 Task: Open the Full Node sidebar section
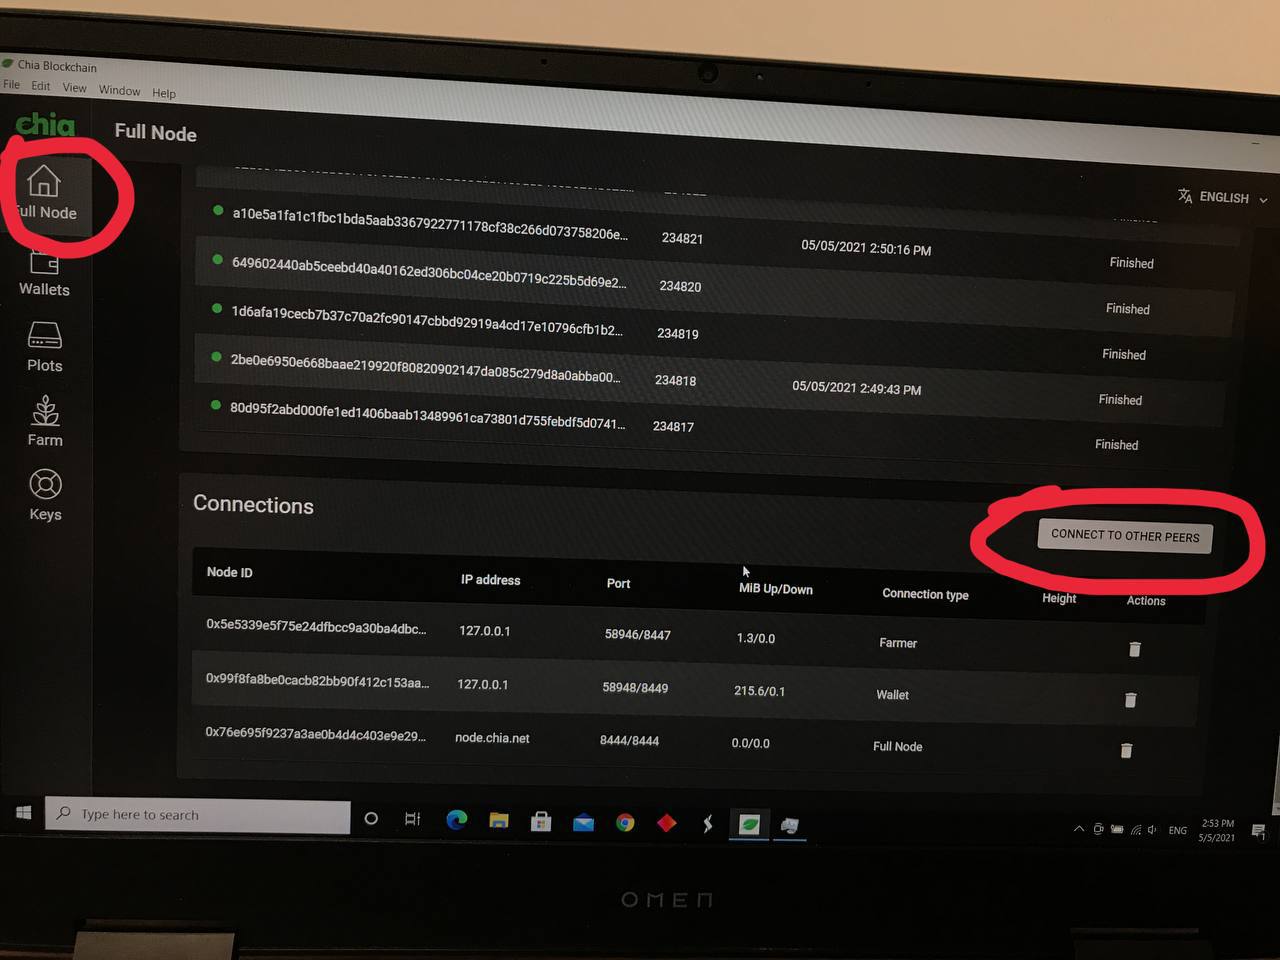45,192
